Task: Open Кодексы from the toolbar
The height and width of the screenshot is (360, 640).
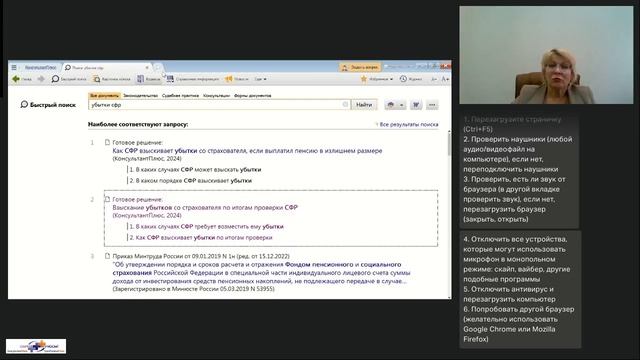Action: 149,79
